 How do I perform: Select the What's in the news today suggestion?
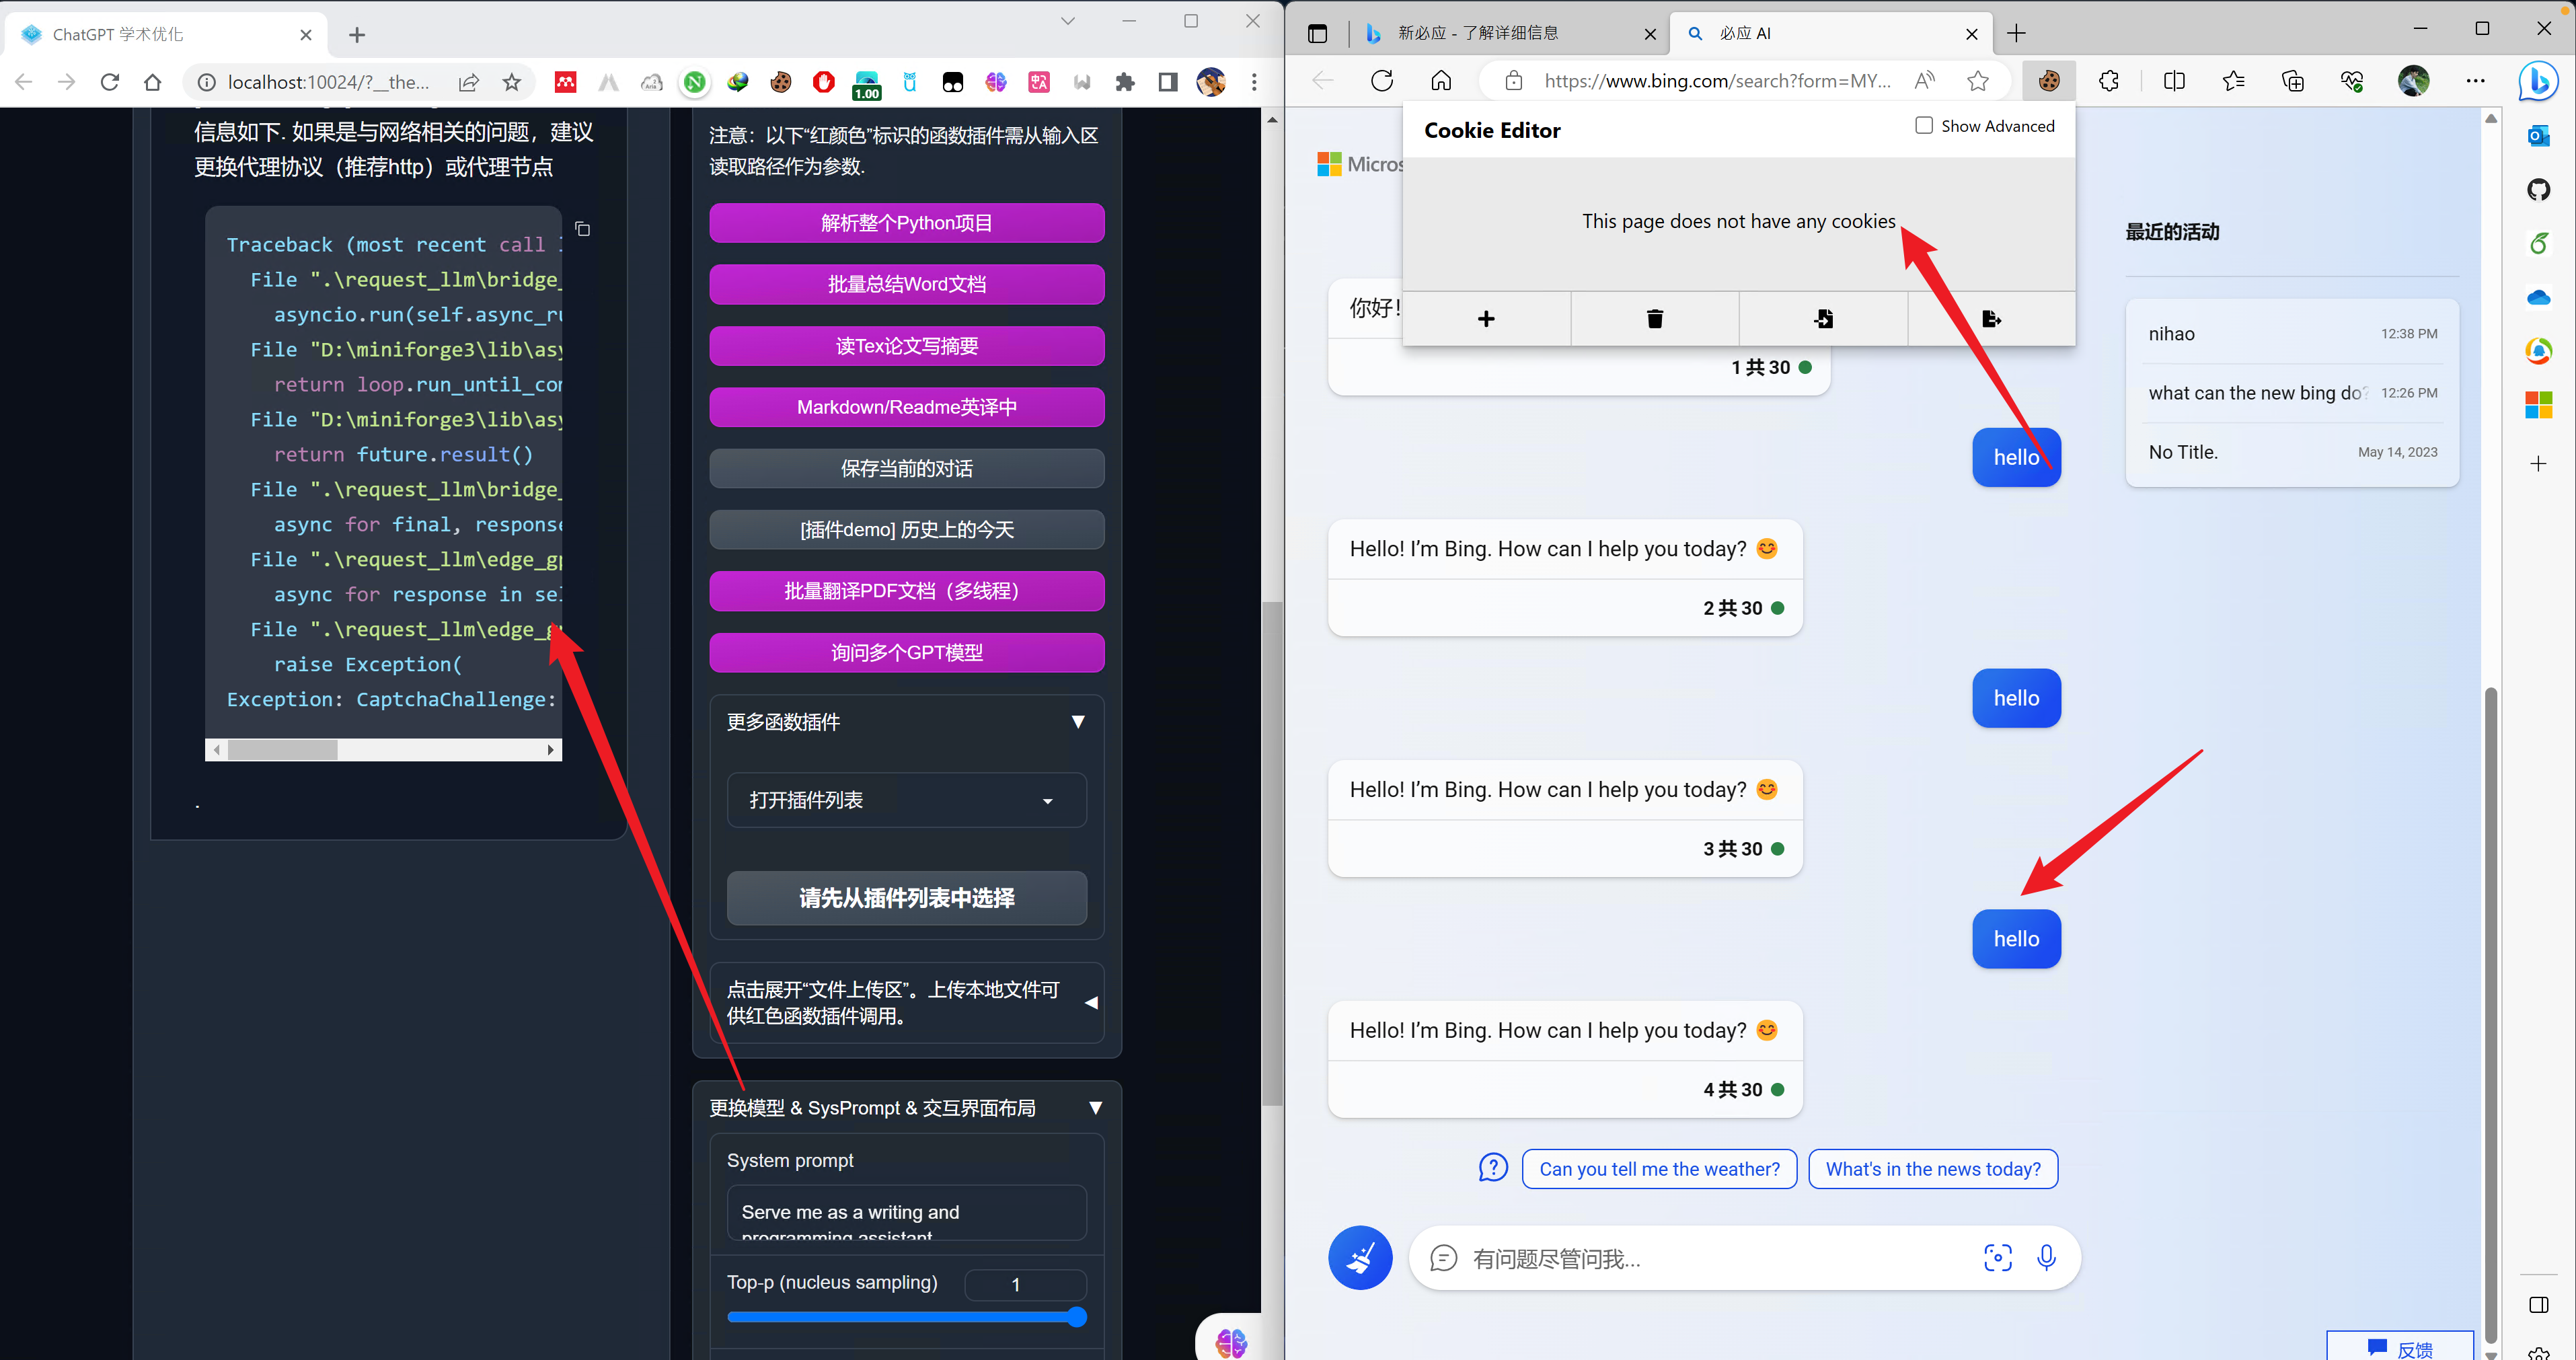[1932, 1168]
